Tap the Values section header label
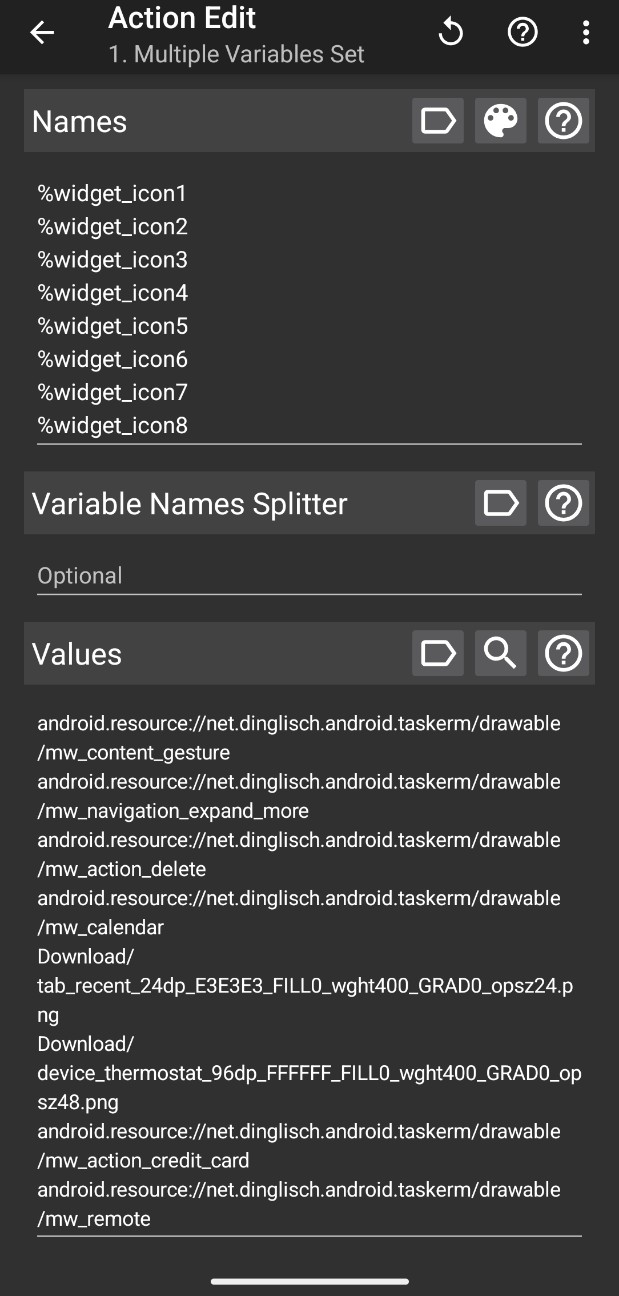Screen dimensions: 619x1296 click(x=77, y=654)
